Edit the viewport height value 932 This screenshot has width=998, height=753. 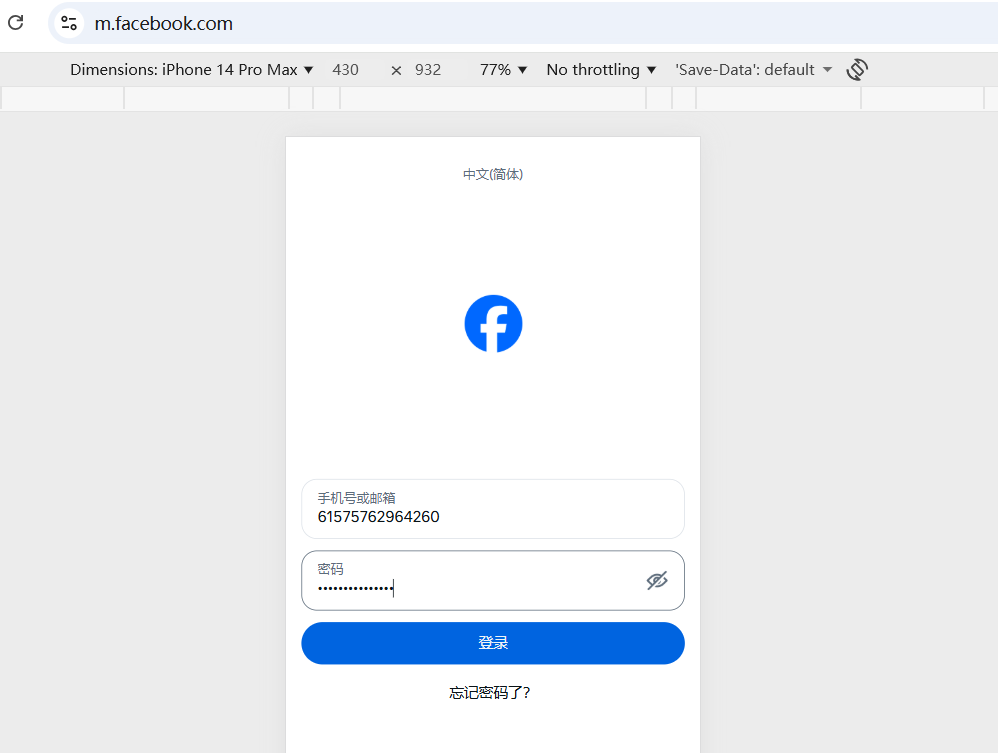[x=428, y=69]
